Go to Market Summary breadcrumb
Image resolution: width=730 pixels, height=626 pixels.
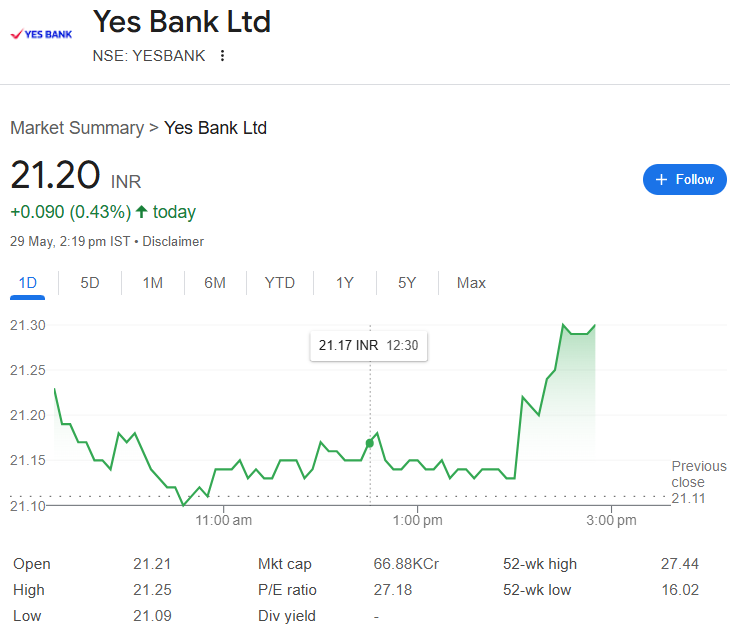click(x=77, y=128)
